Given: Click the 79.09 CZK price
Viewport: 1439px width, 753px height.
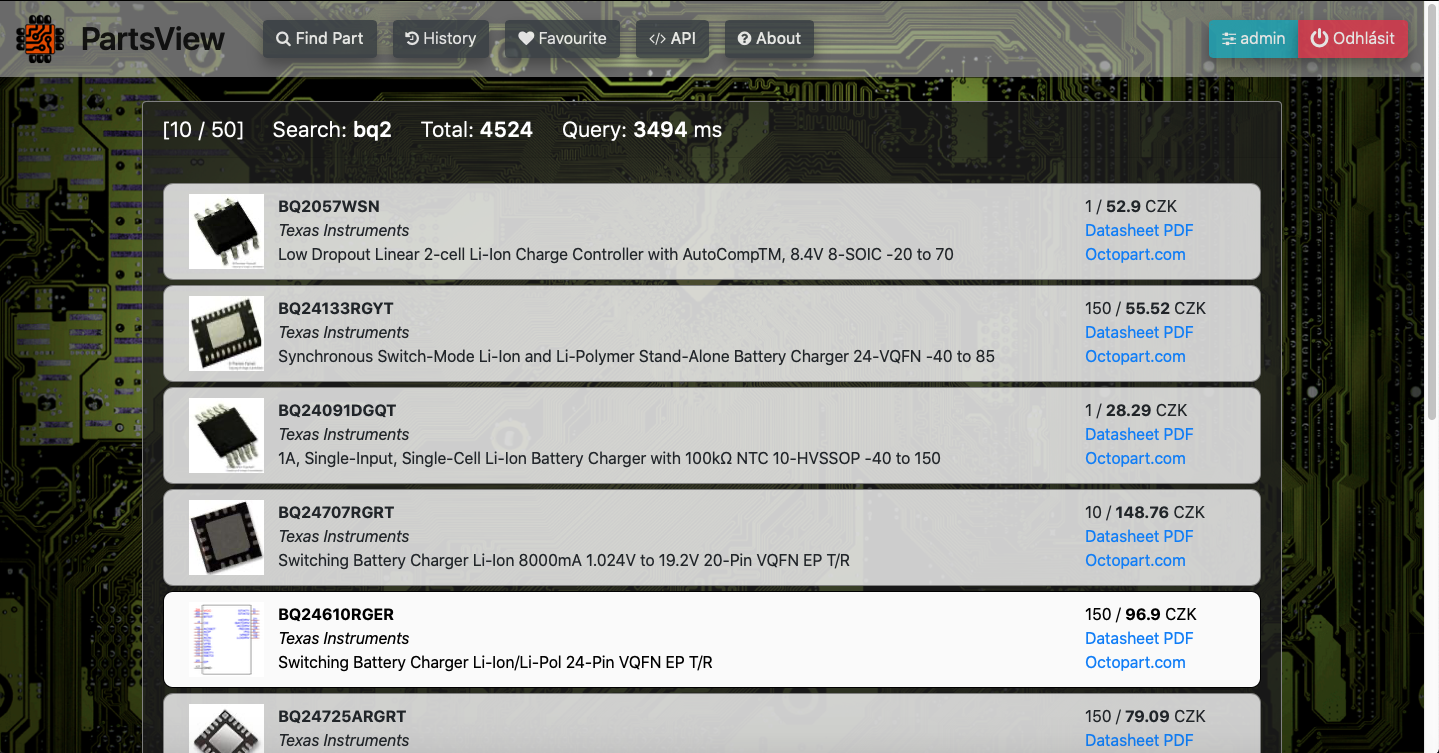Looking at the screenshot, I should click(1165, 716).
